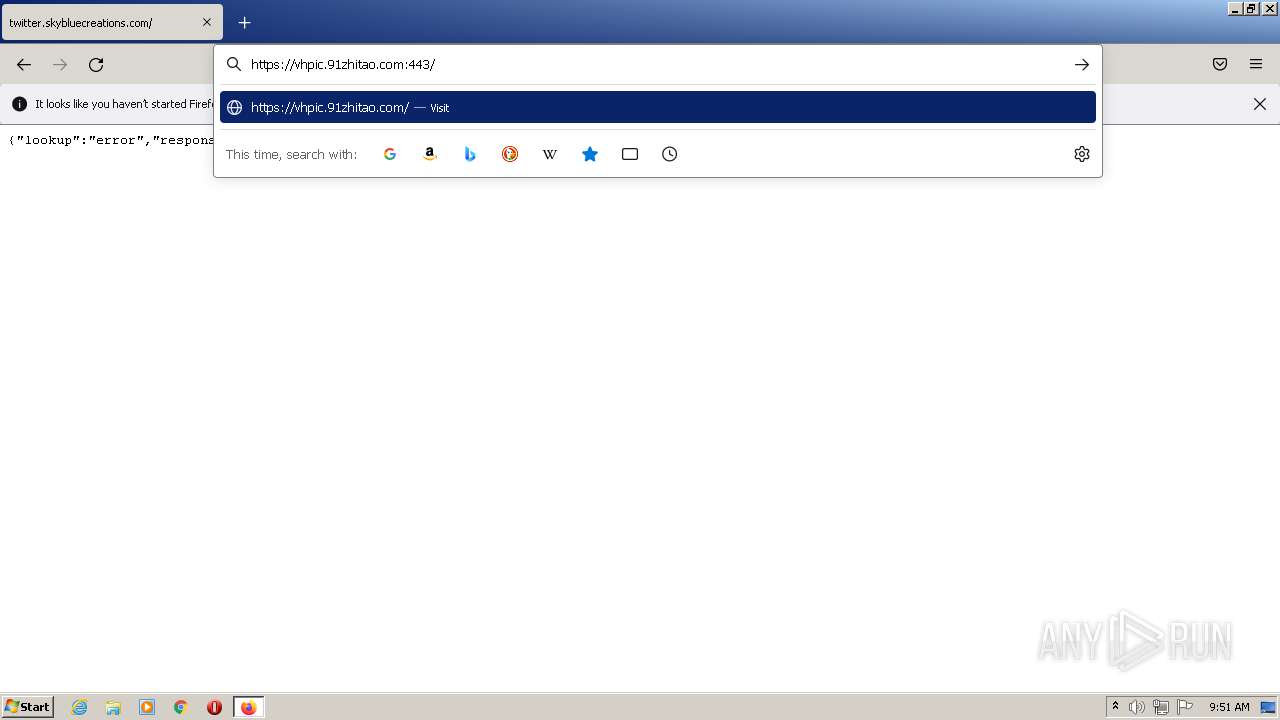Click "It looks like you haven't started" message
Screen dimensions: 1280x720
(x=123, y=104)
